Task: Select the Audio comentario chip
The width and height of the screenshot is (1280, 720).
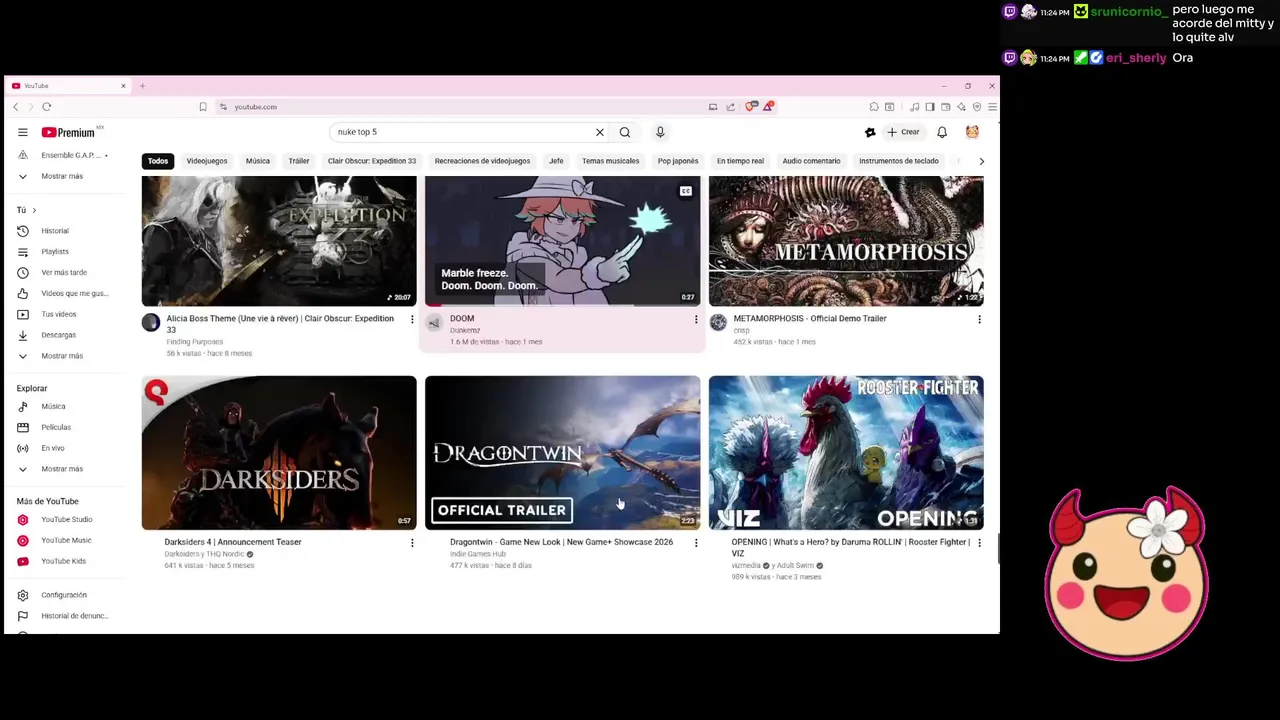Action: [811, 161]
